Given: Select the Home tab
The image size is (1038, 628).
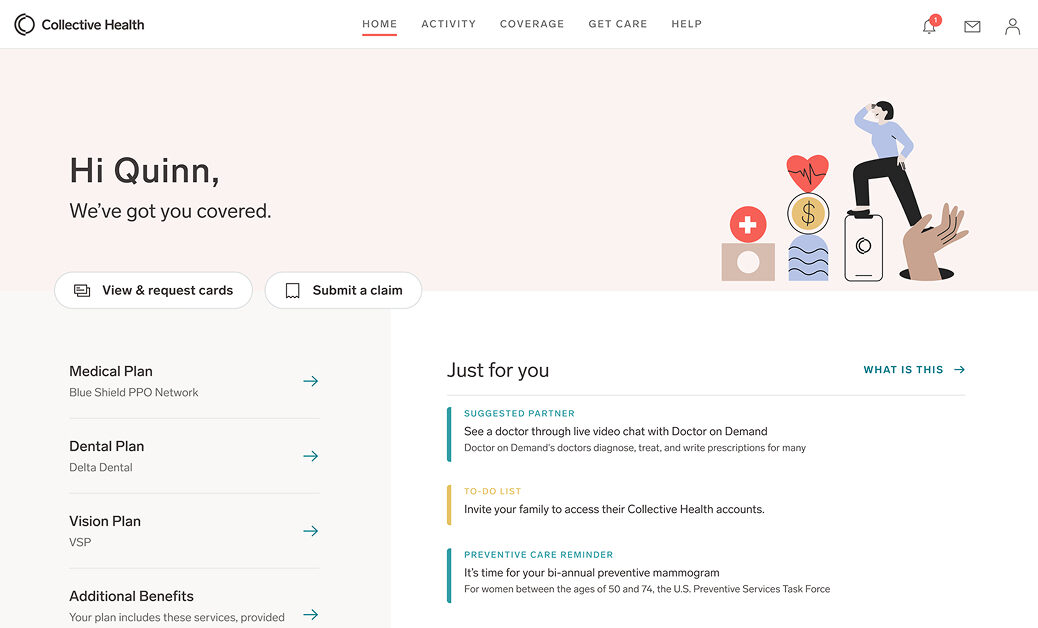Looking at the screenshot, I should click(x=380, y=24).
